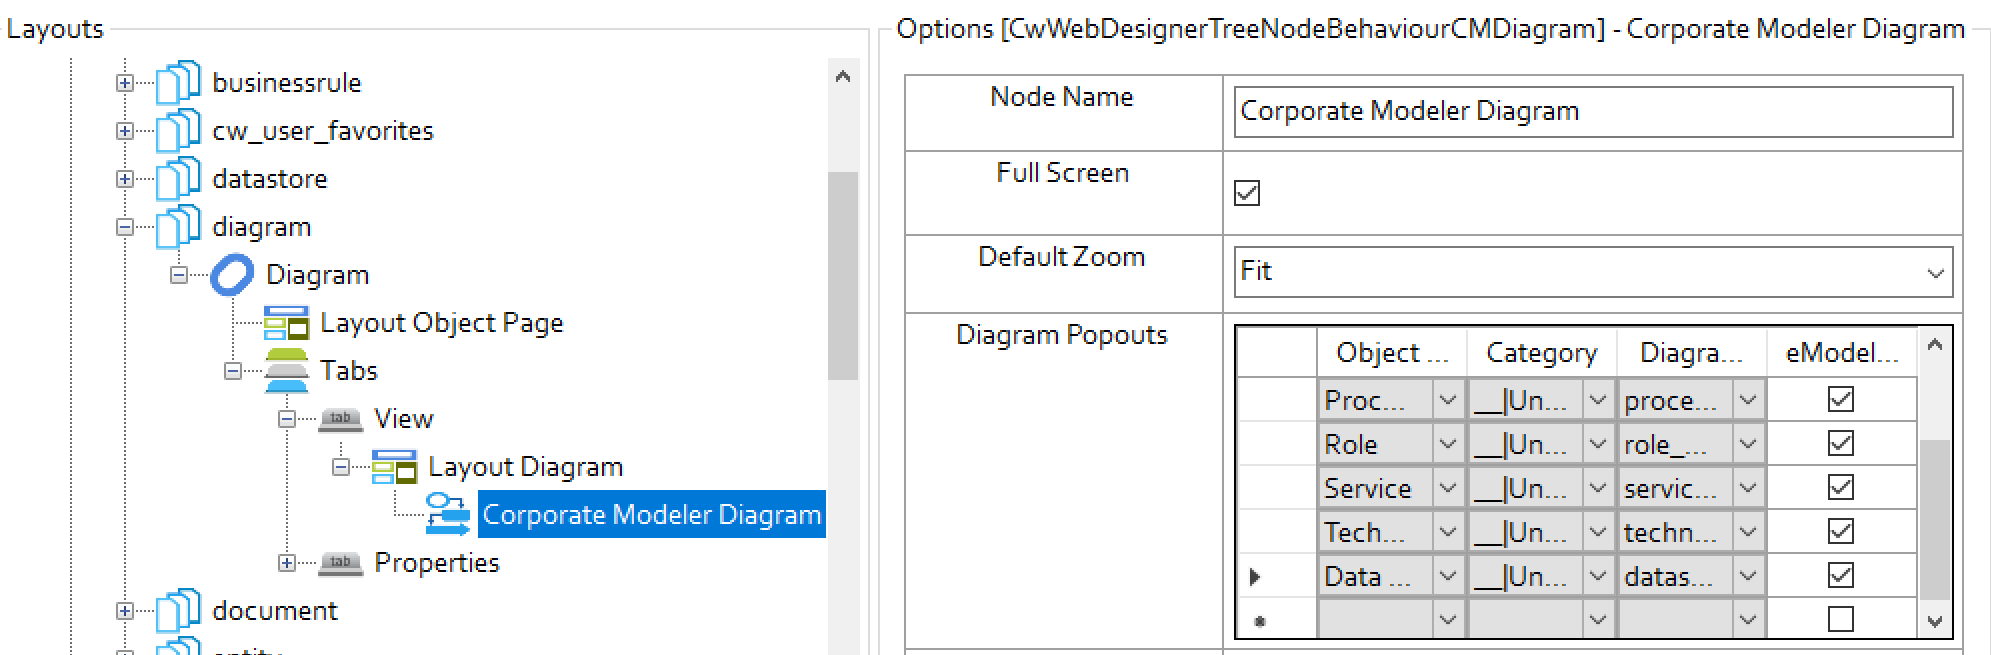Click the datastore layout folder icon
This screenshot has width=1991, height=655.
pyautogui.click(x=178, y=179)
